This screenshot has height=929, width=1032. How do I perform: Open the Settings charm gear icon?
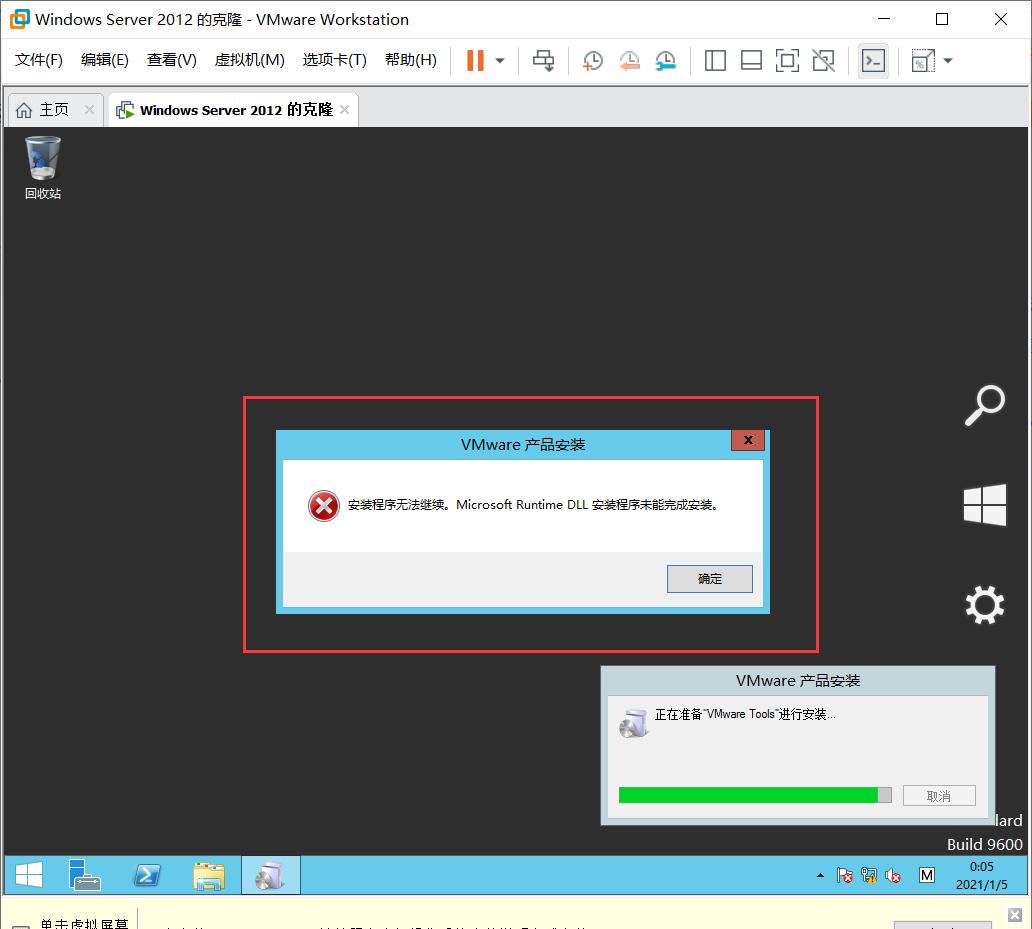[x=984, y=604]
